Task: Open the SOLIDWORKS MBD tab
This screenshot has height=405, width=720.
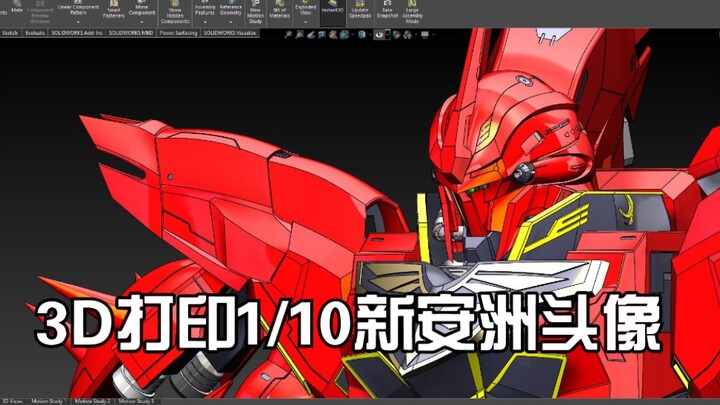Action: [x=131, y=33]
